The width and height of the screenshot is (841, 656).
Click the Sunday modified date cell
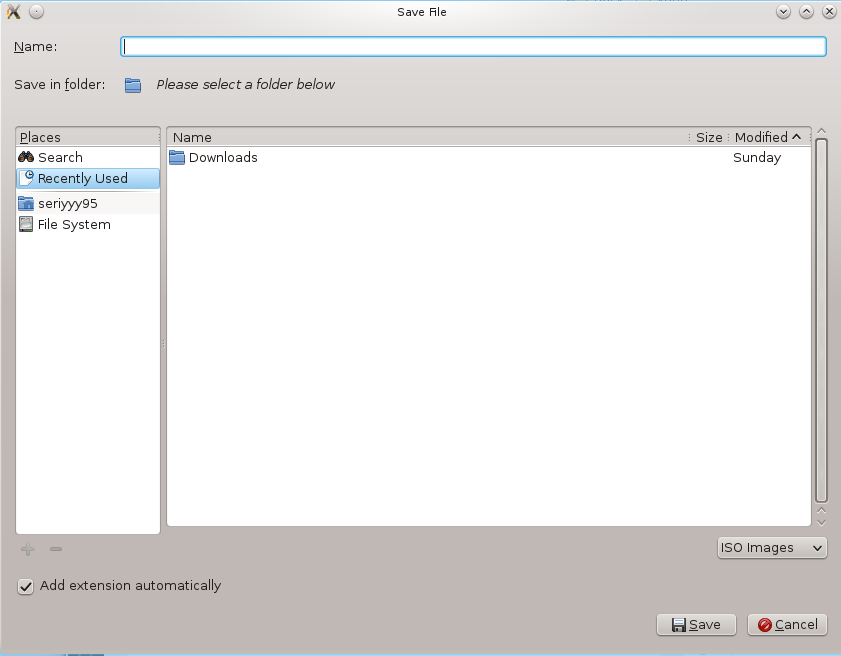point(757,158)
